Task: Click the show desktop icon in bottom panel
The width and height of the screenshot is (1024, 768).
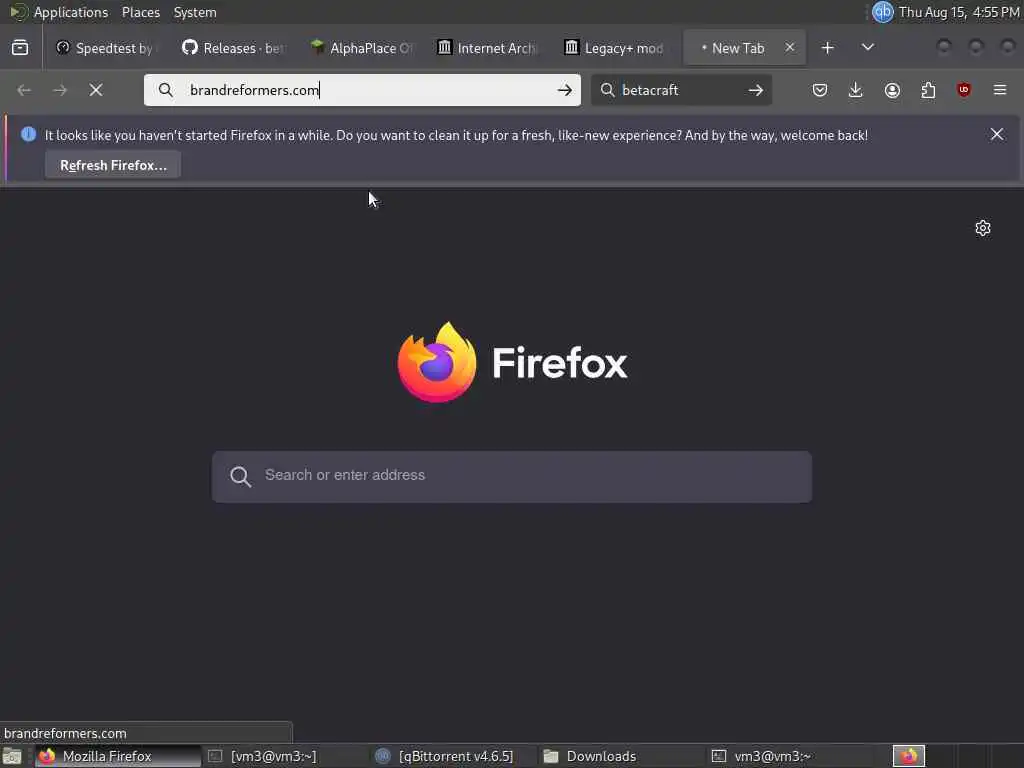Action: coord(12,756)
